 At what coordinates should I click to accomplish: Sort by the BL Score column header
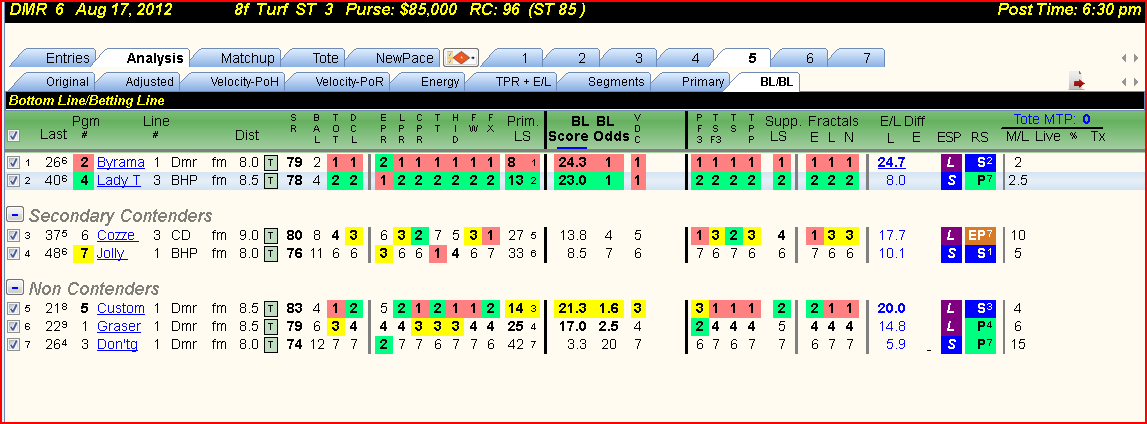tap(568, 129)
